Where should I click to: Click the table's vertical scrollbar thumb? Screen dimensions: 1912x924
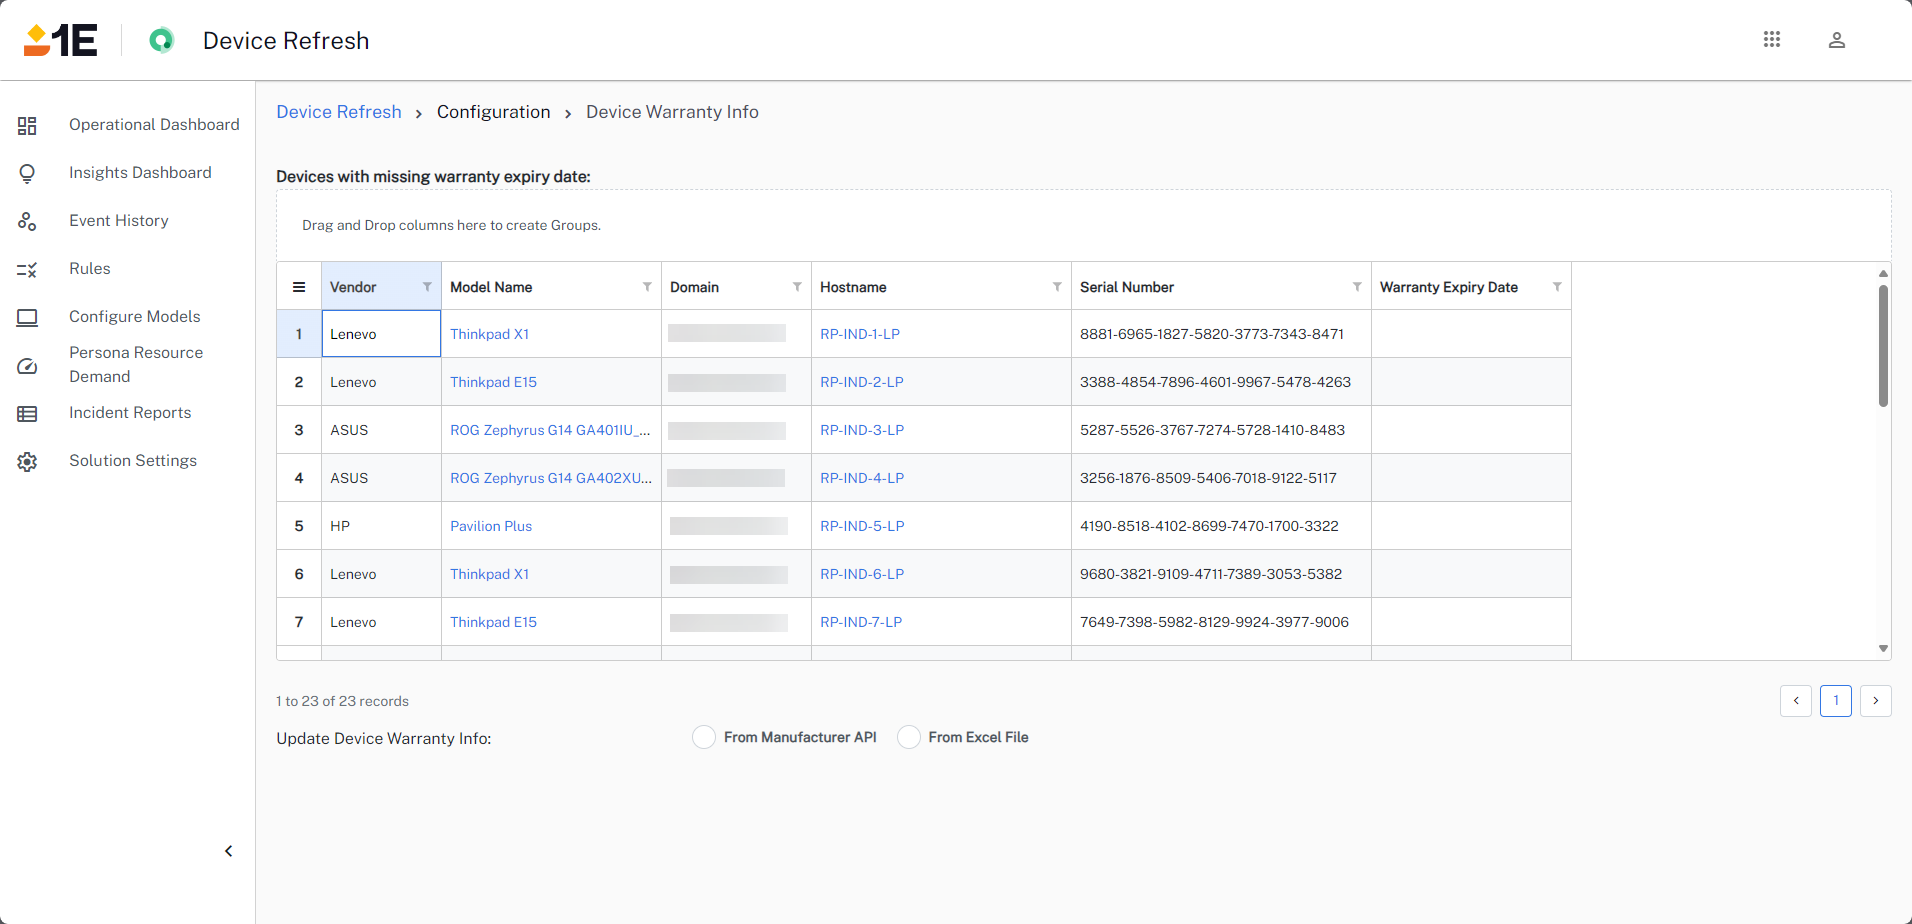[x=1883, y=345]
